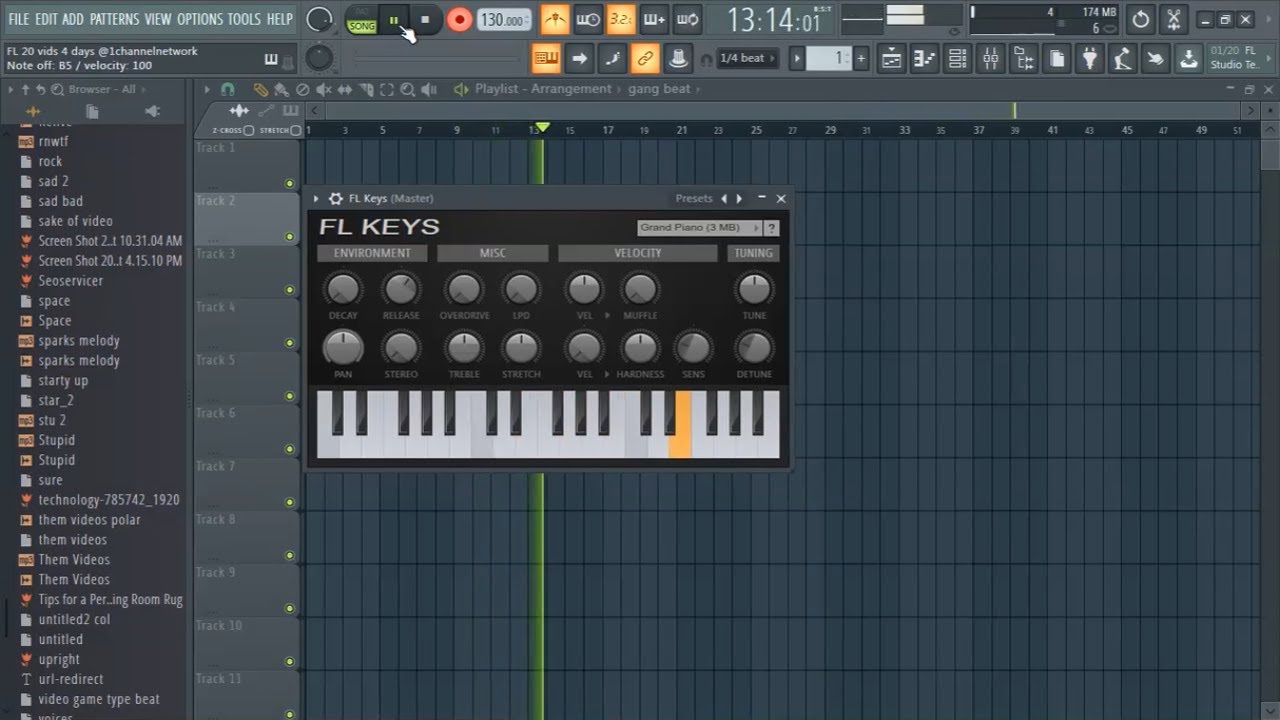Click the plus button to add pattern
The image size is (1280, 720).
[861, 58]
